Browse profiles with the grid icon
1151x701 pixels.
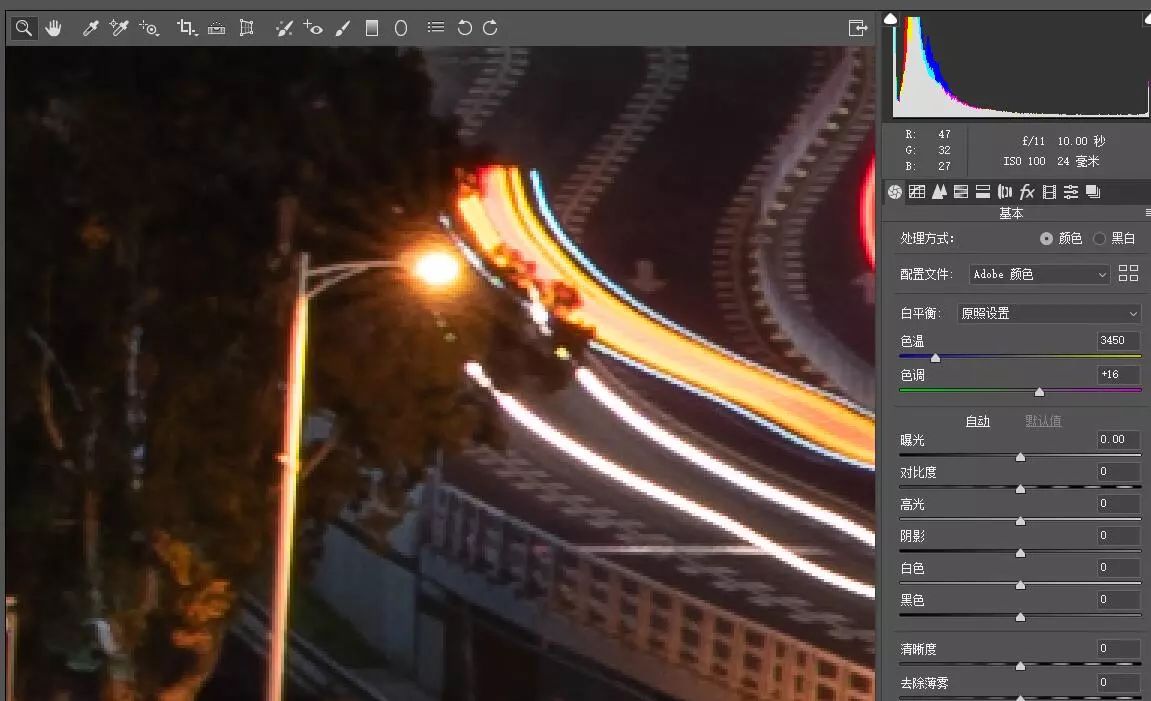(x=1129, y=273)
